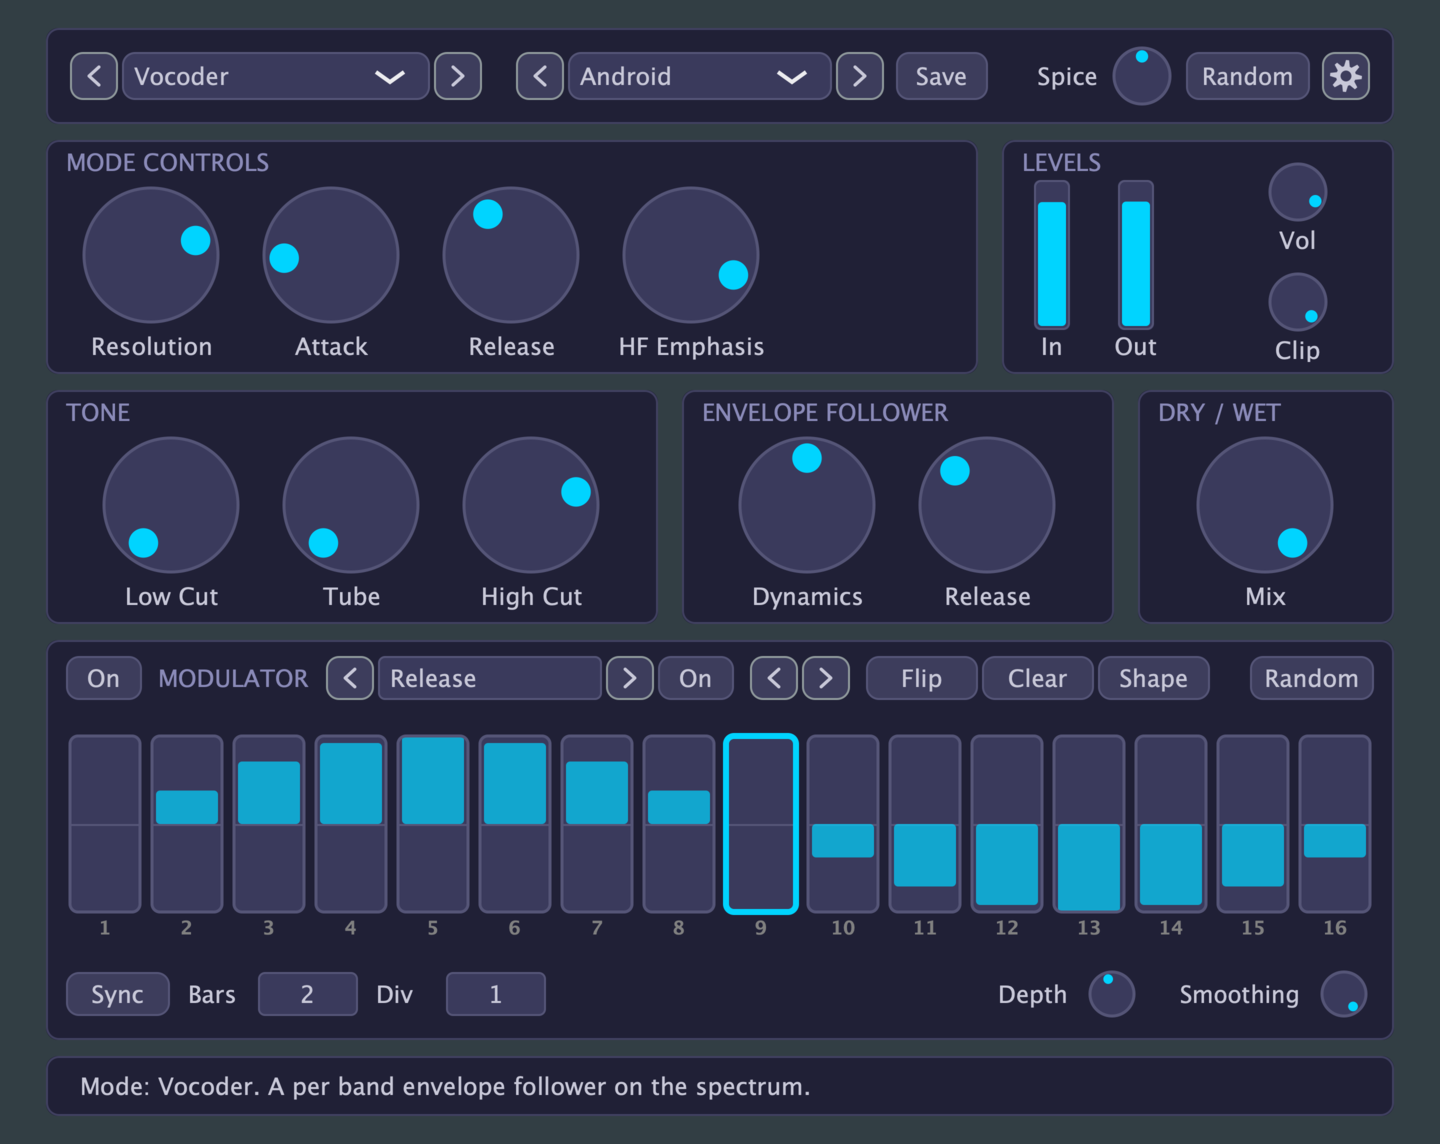Click the Bars value field showing 2
1440x1144 pixels.
pyautogui.click(x=308, y=994)
